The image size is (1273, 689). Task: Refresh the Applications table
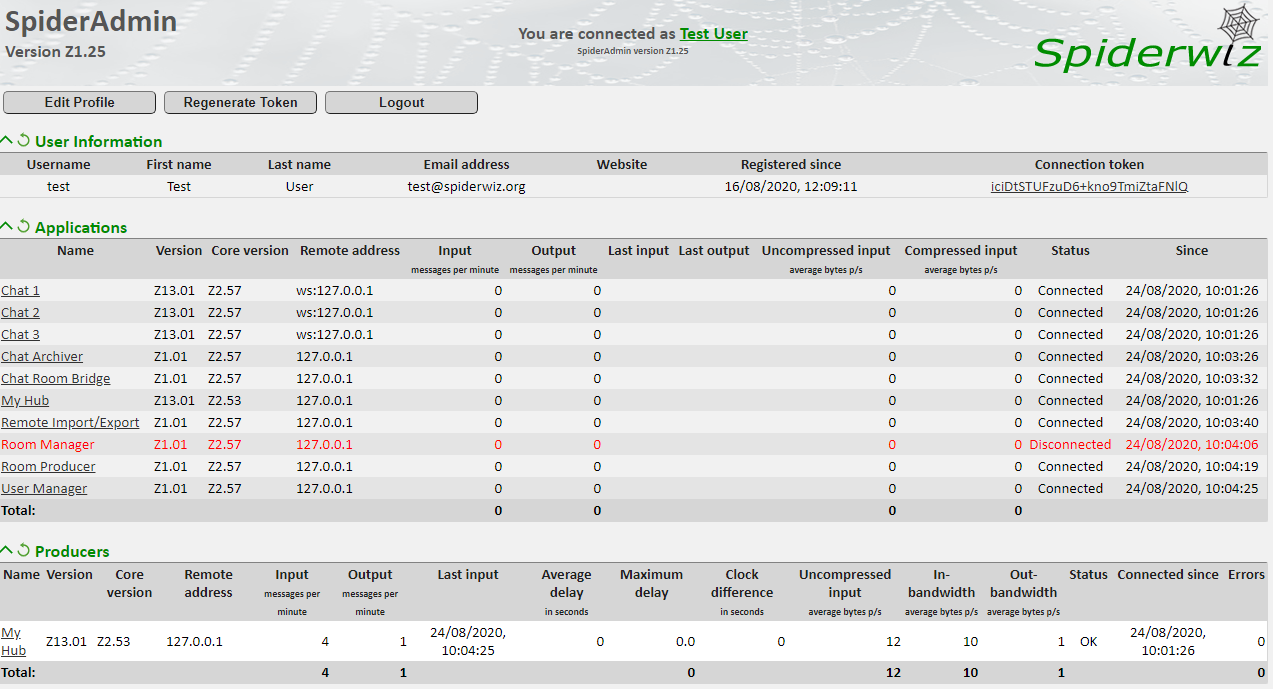[x=24, y=227]
